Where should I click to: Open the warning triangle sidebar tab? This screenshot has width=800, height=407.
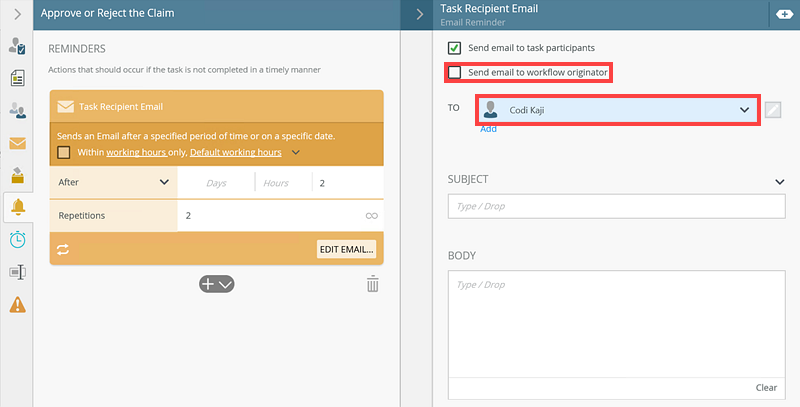point(17,304)
